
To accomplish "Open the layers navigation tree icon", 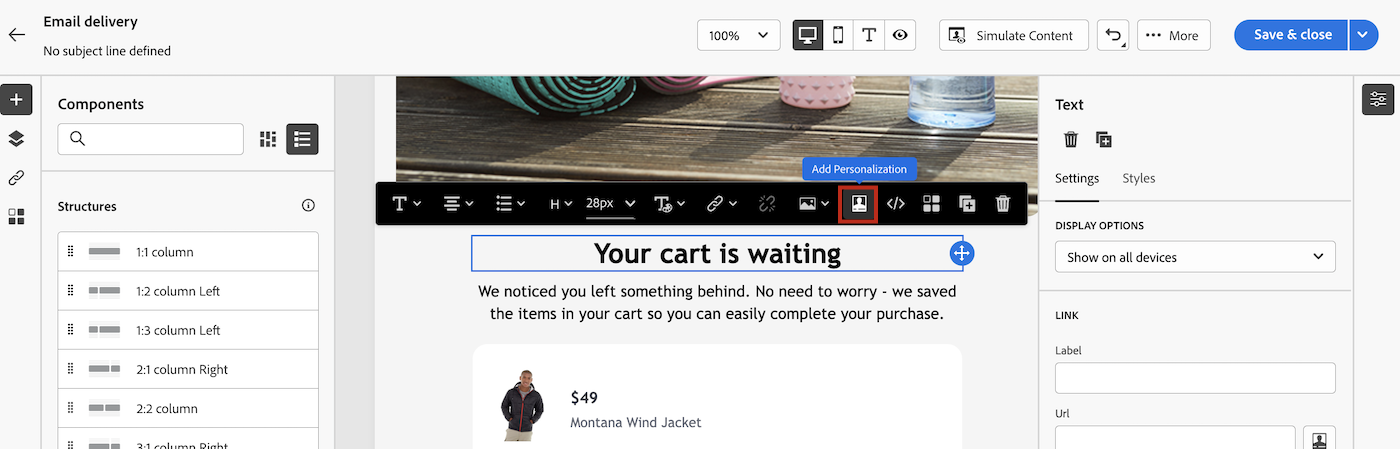I will point(16,139).
